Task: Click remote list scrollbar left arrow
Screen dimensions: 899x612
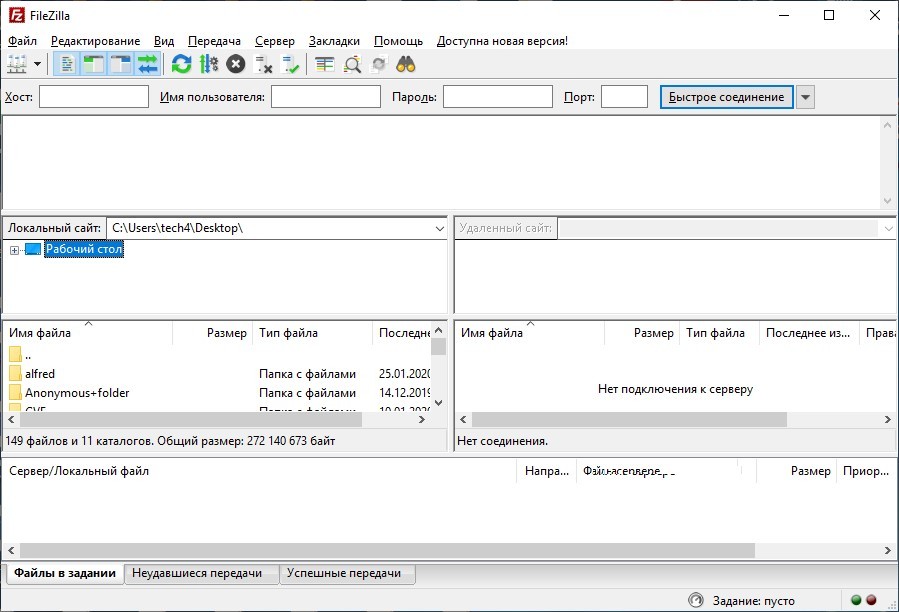Action: pos(463,420)
